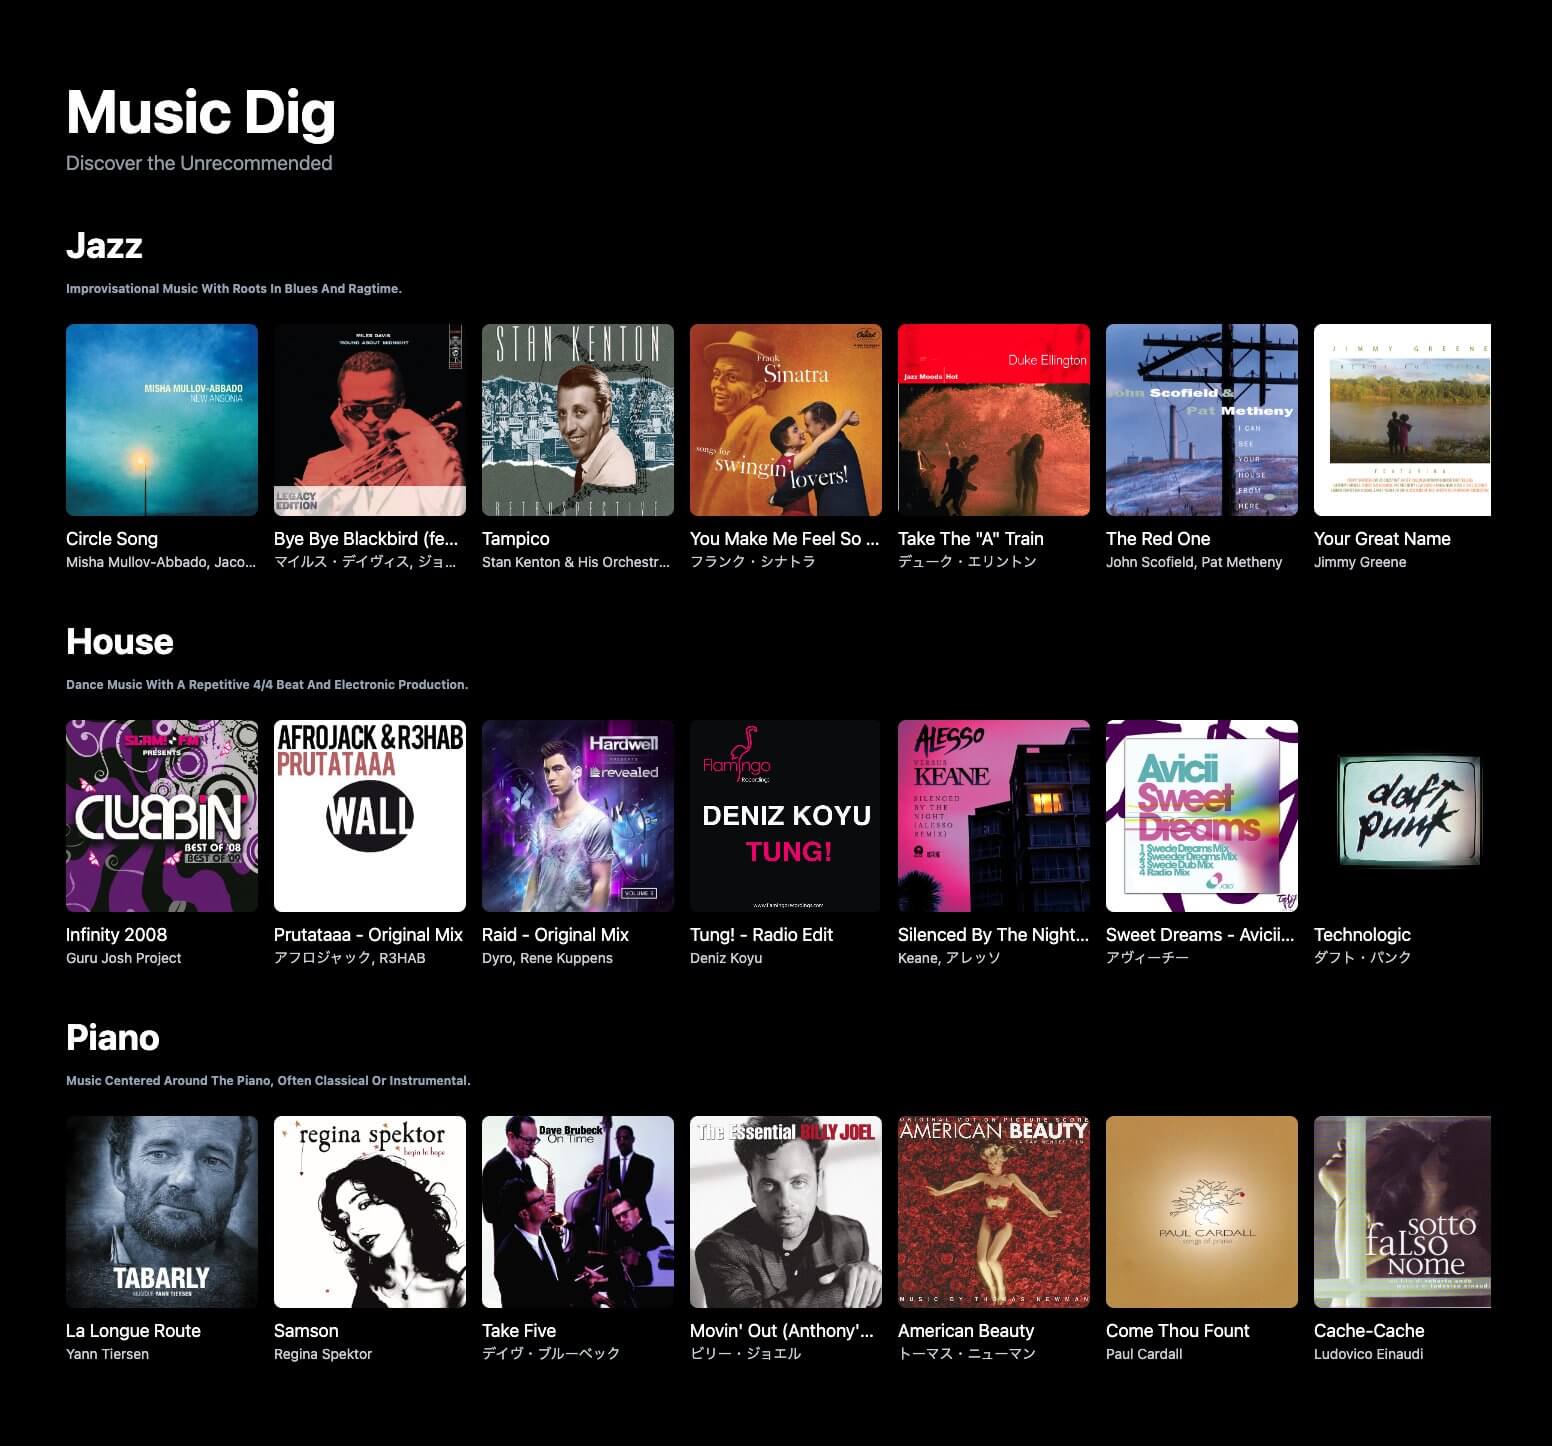Click the Take The "A" Train title

(971, 539)
